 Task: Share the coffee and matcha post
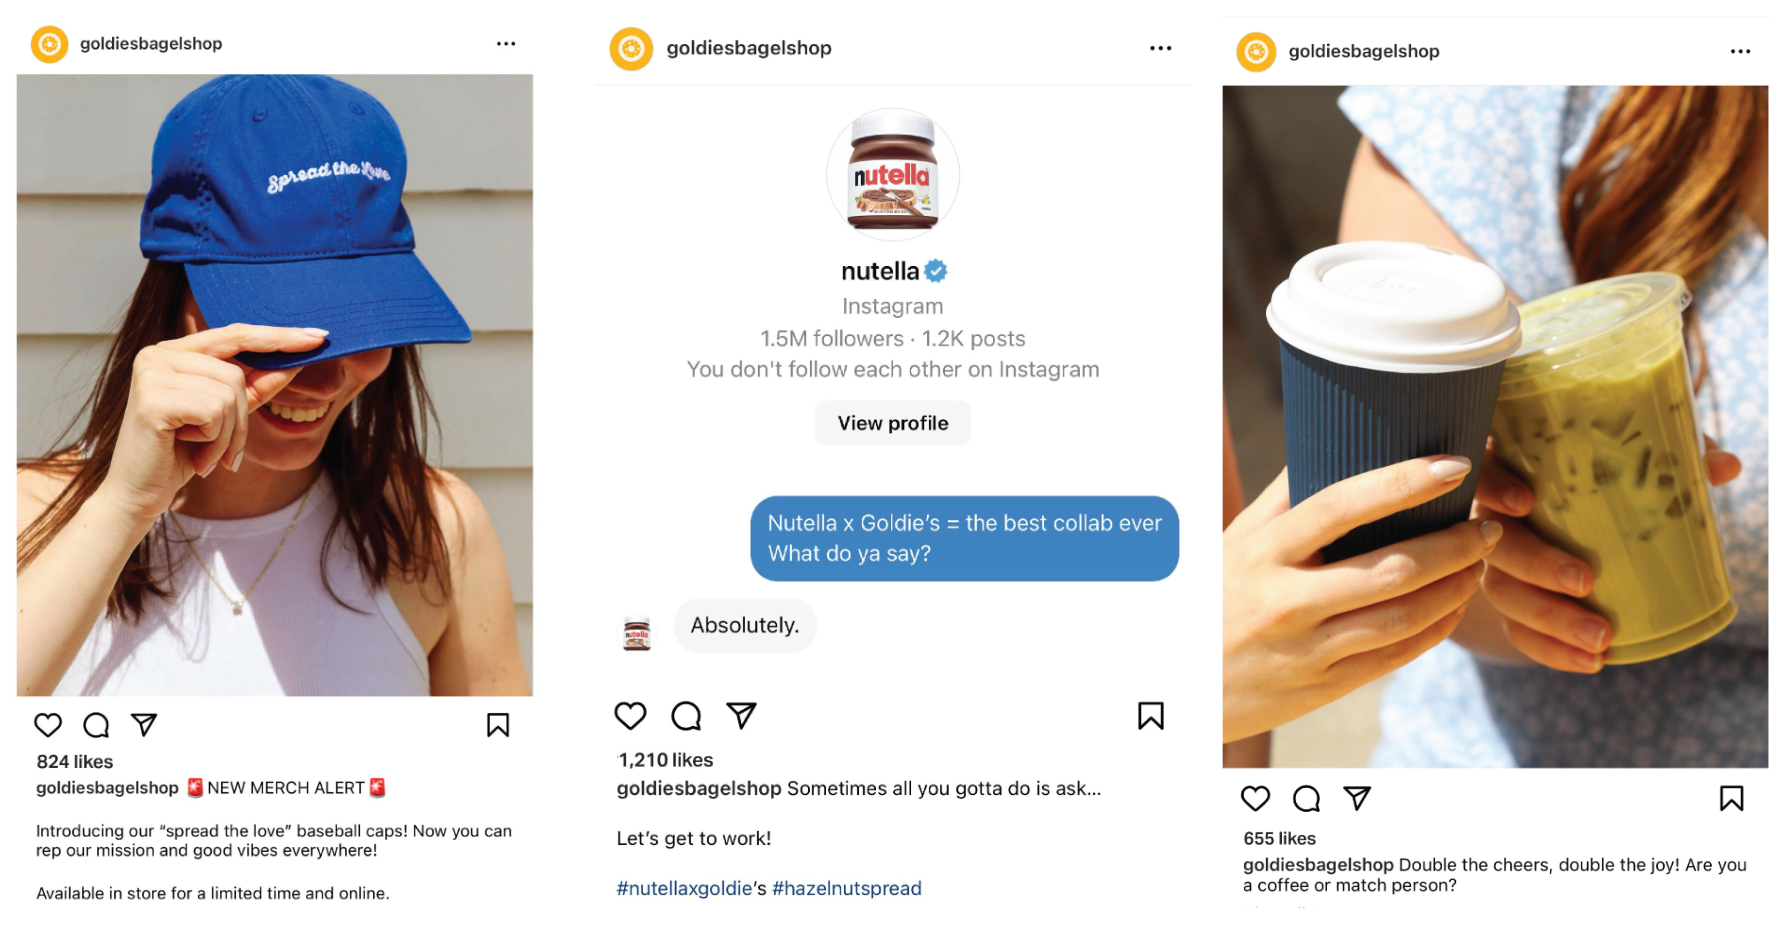1357,797
